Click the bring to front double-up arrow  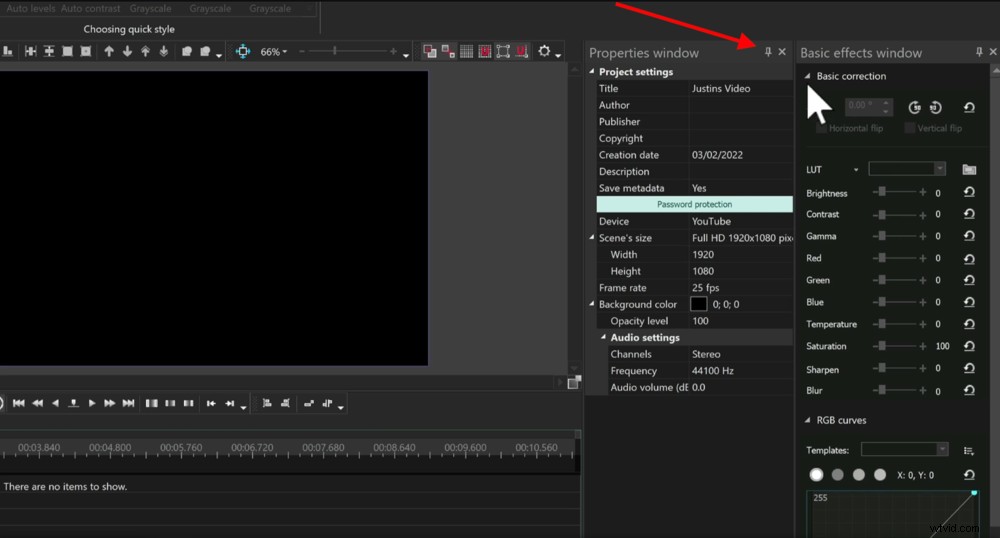tap(145, 51)
